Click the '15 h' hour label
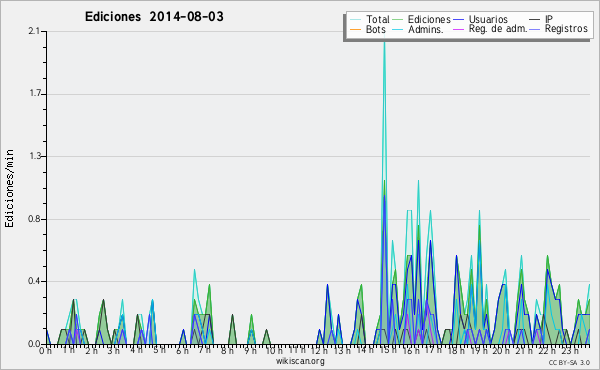Viewport: 600px width, 370px height. click(x=388, y=350)
